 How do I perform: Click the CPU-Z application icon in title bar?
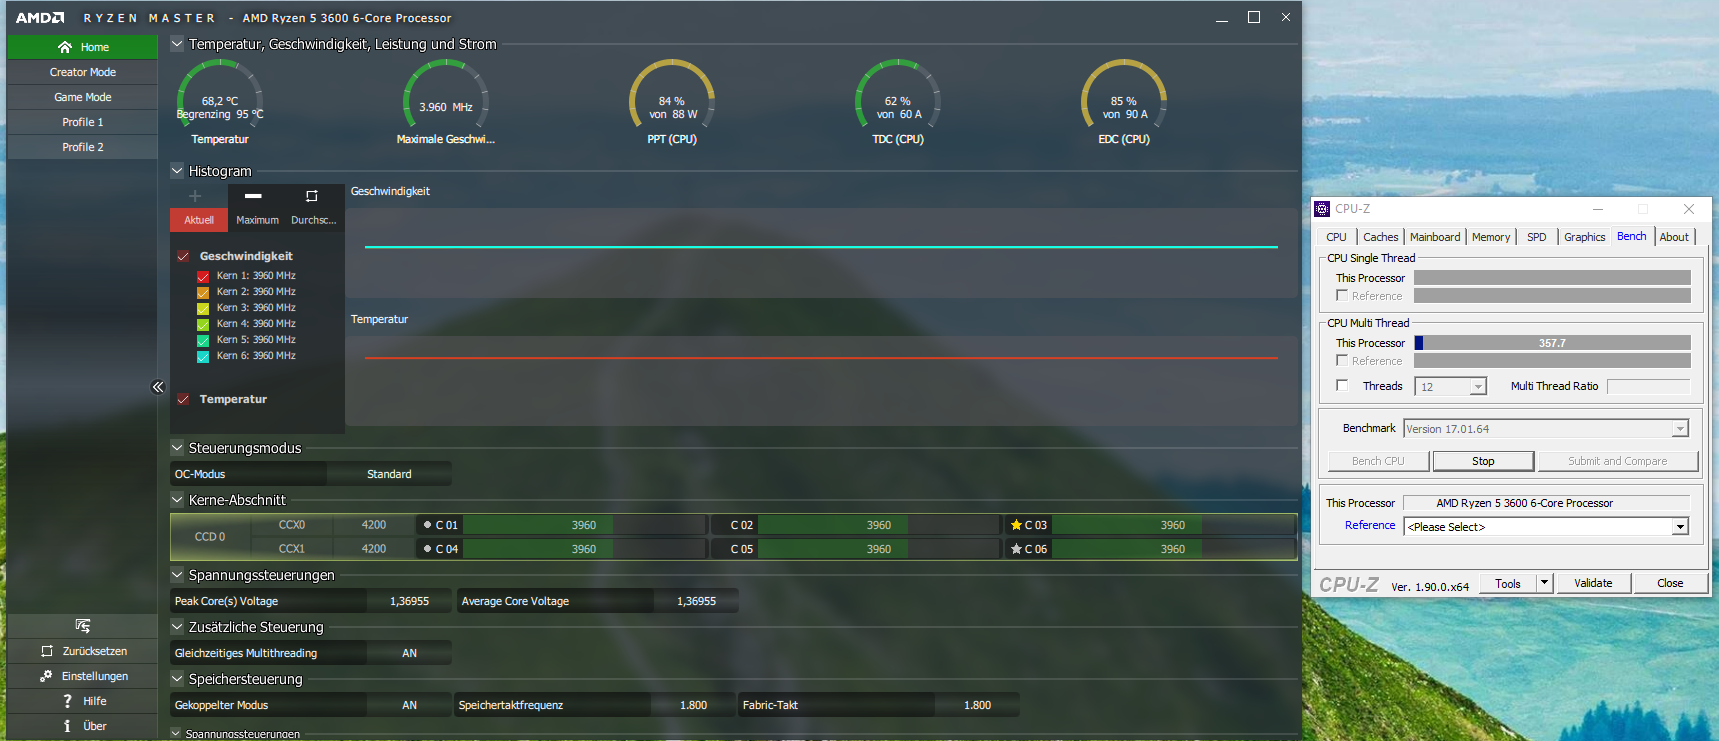[1322, 209]
